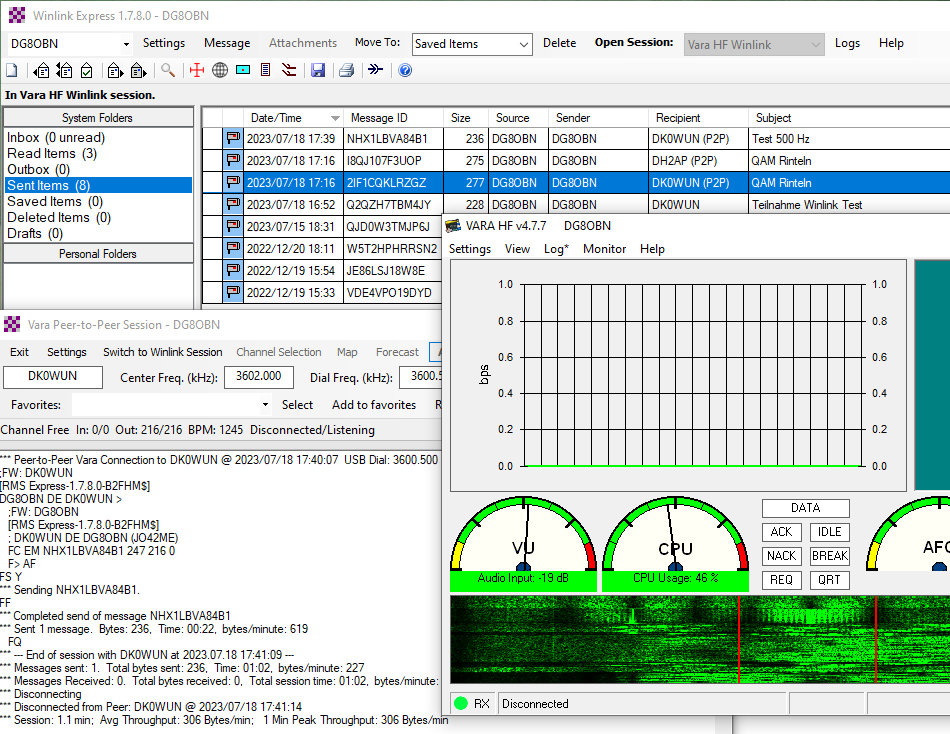Click the flag icon of message NHX1LBVA84B1
The width and height of the screenshot is (950, 734).
point(233,139)
